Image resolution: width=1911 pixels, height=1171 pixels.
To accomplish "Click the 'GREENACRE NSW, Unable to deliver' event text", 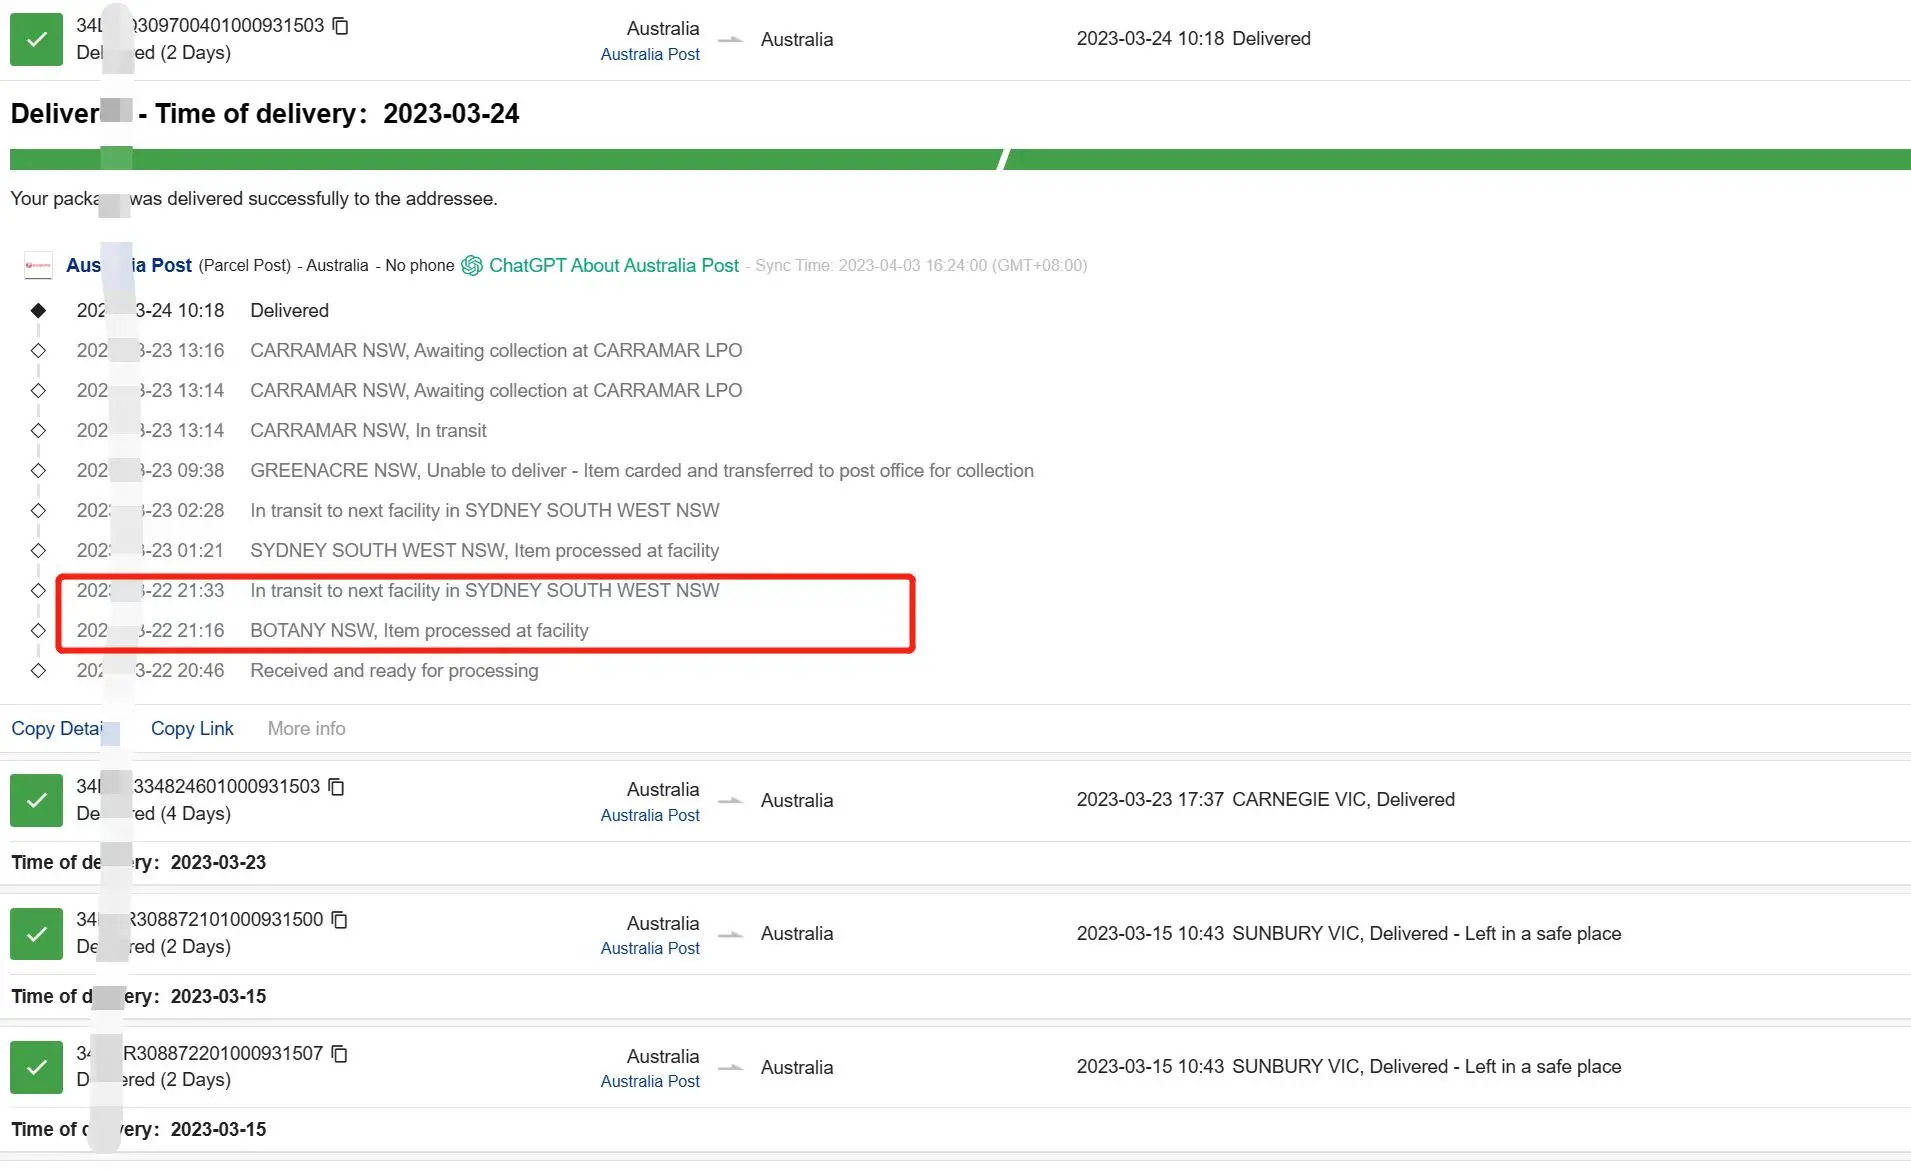I will click(x=642, y=471).
